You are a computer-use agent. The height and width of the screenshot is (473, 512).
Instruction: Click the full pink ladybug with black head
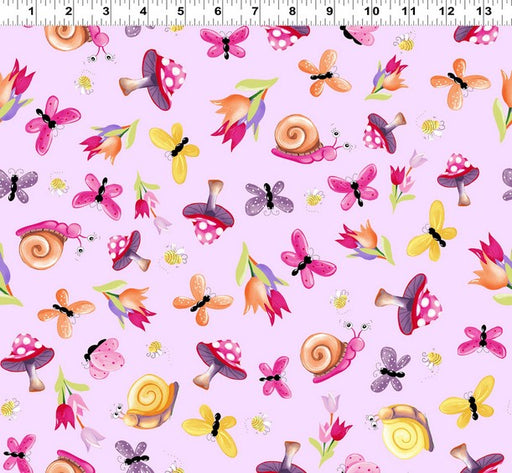[103, 359]
